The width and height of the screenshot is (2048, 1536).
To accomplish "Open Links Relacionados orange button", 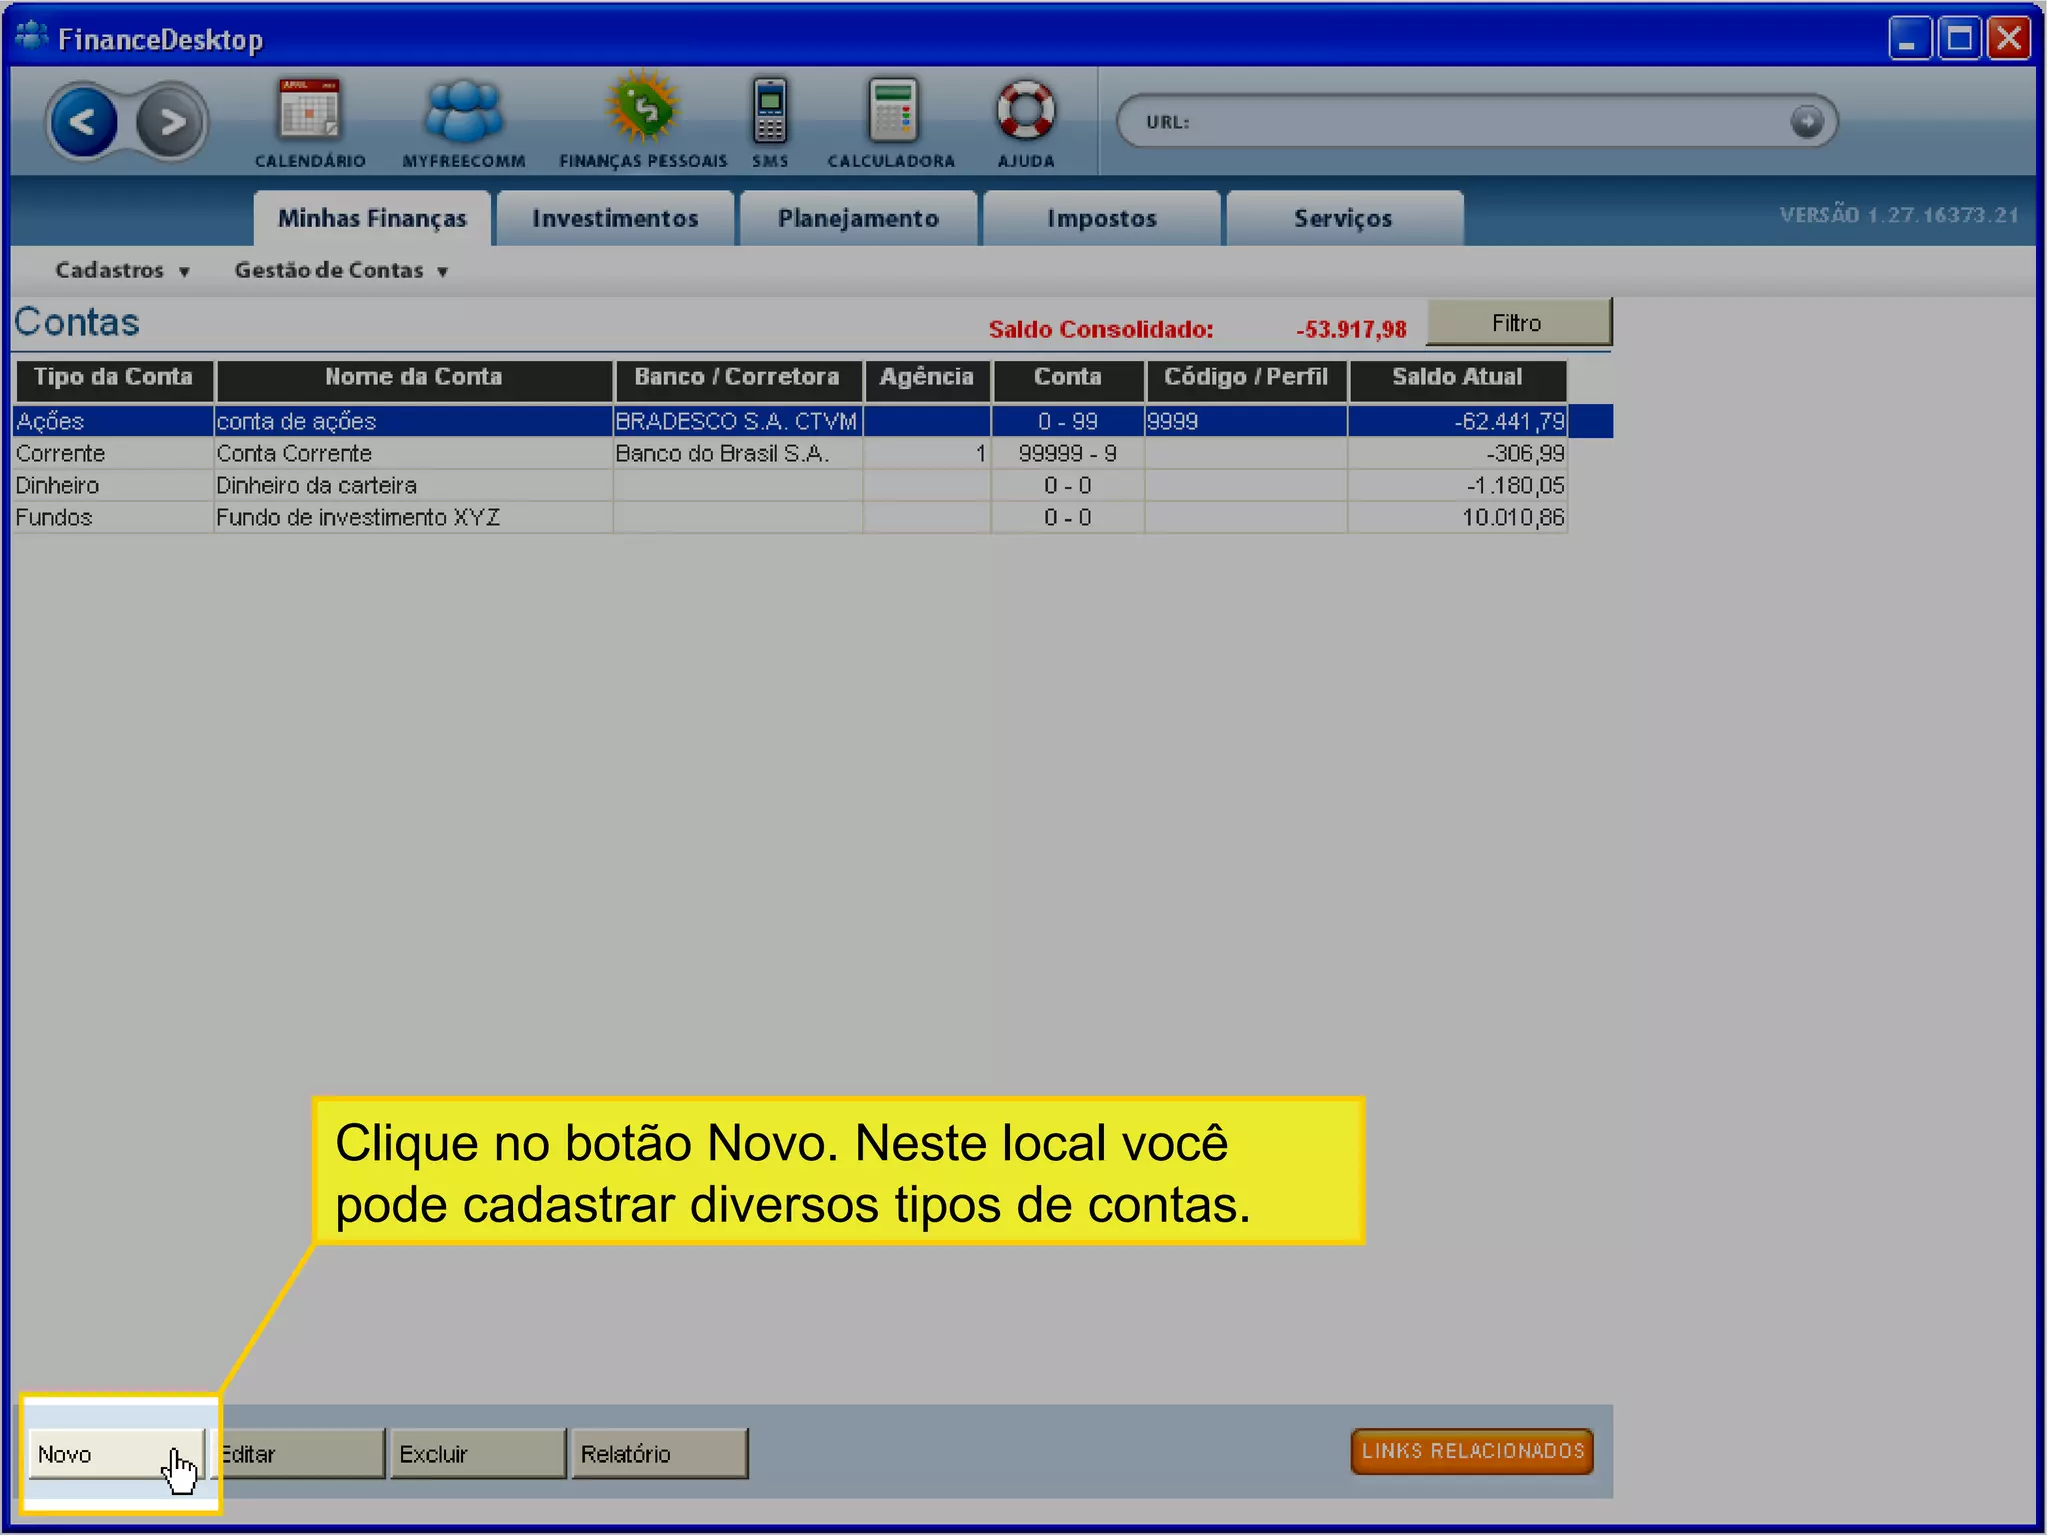I will coord(1472,1451).
